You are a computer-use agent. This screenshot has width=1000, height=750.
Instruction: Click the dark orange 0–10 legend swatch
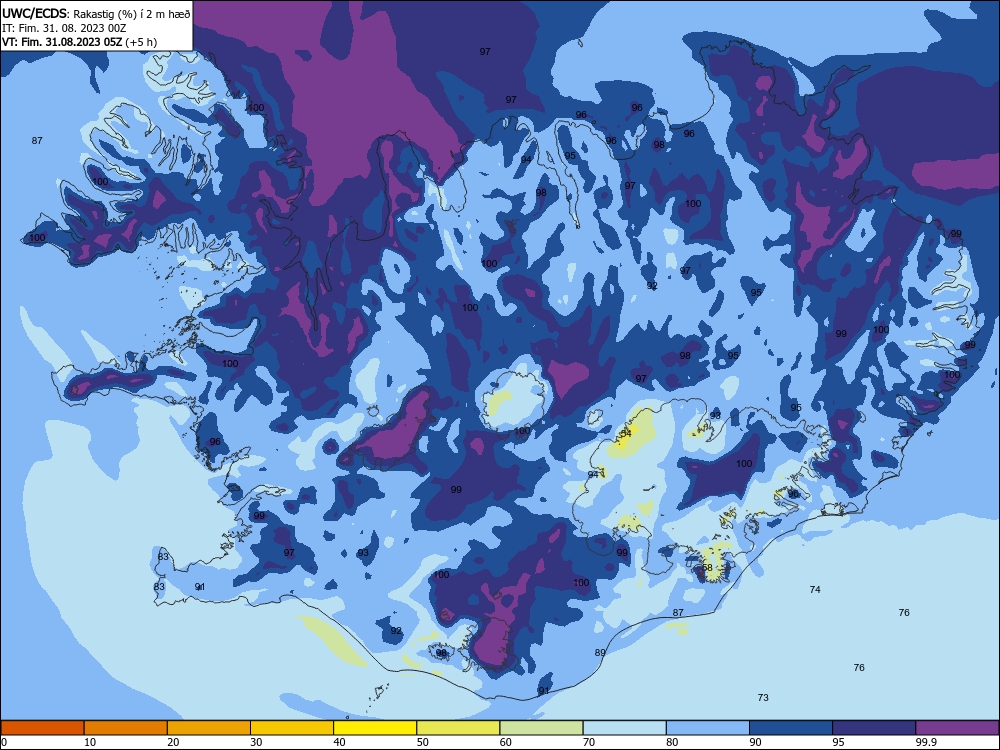click(42, 728)
